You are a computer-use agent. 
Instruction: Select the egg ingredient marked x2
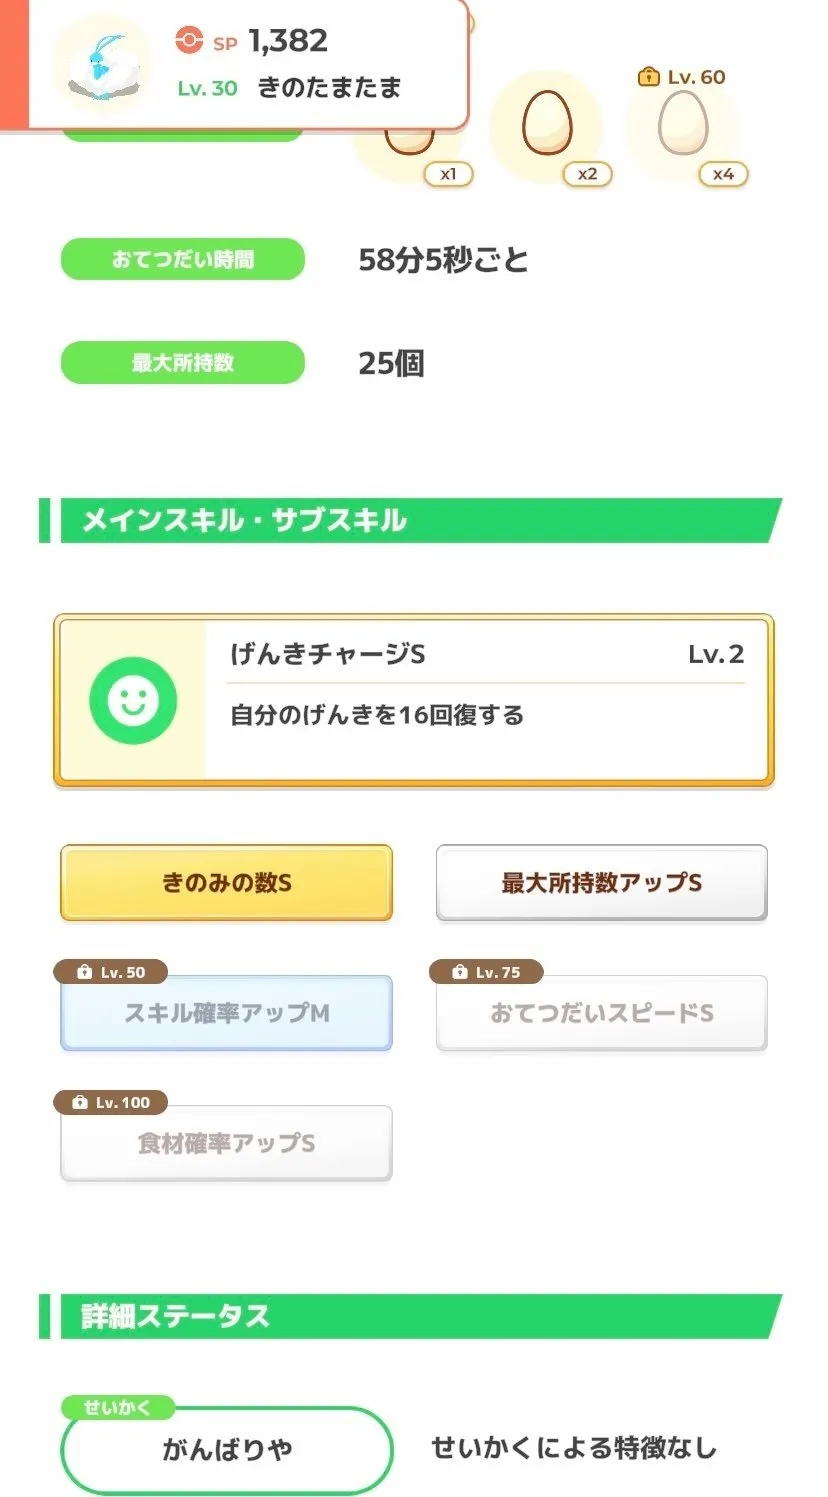546,124
